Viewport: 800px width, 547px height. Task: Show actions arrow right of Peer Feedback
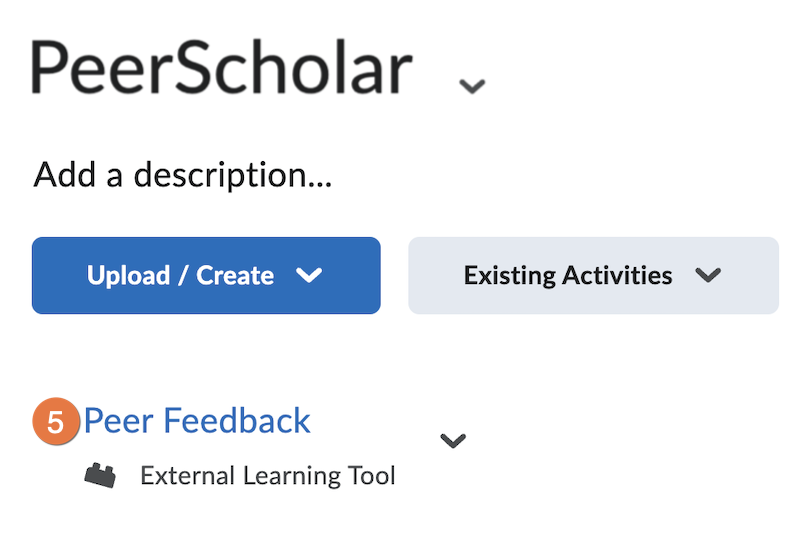pyautogui.click(x=453, y=440)
